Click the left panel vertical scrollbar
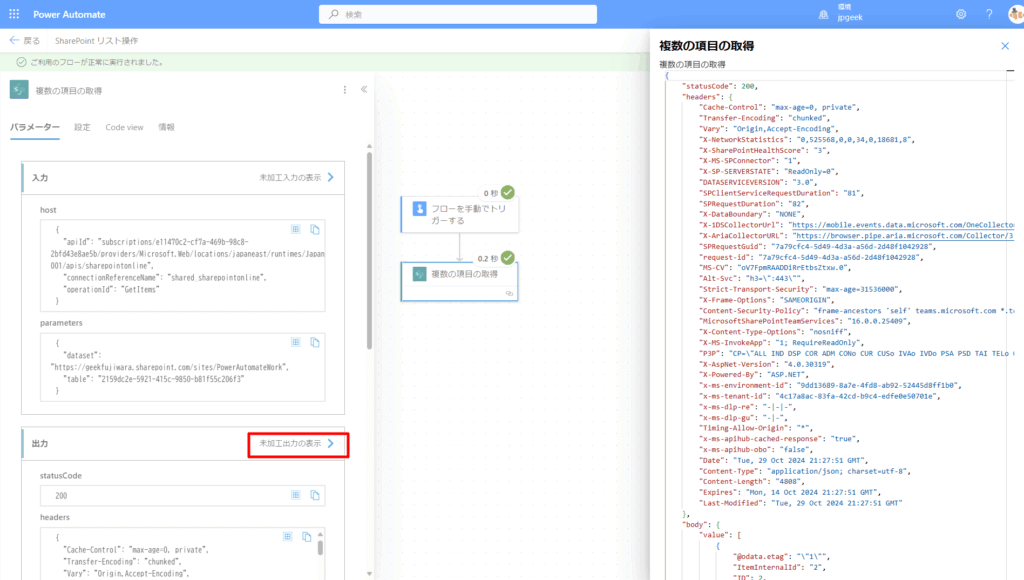1024x580 pixels. point(369,251)
